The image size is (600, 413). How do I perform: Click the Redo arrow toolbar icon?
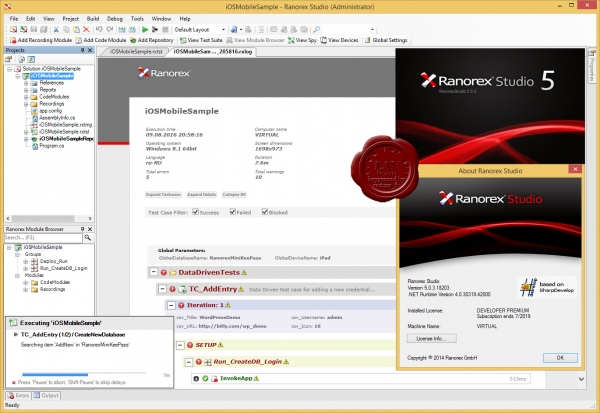[110, 29]
